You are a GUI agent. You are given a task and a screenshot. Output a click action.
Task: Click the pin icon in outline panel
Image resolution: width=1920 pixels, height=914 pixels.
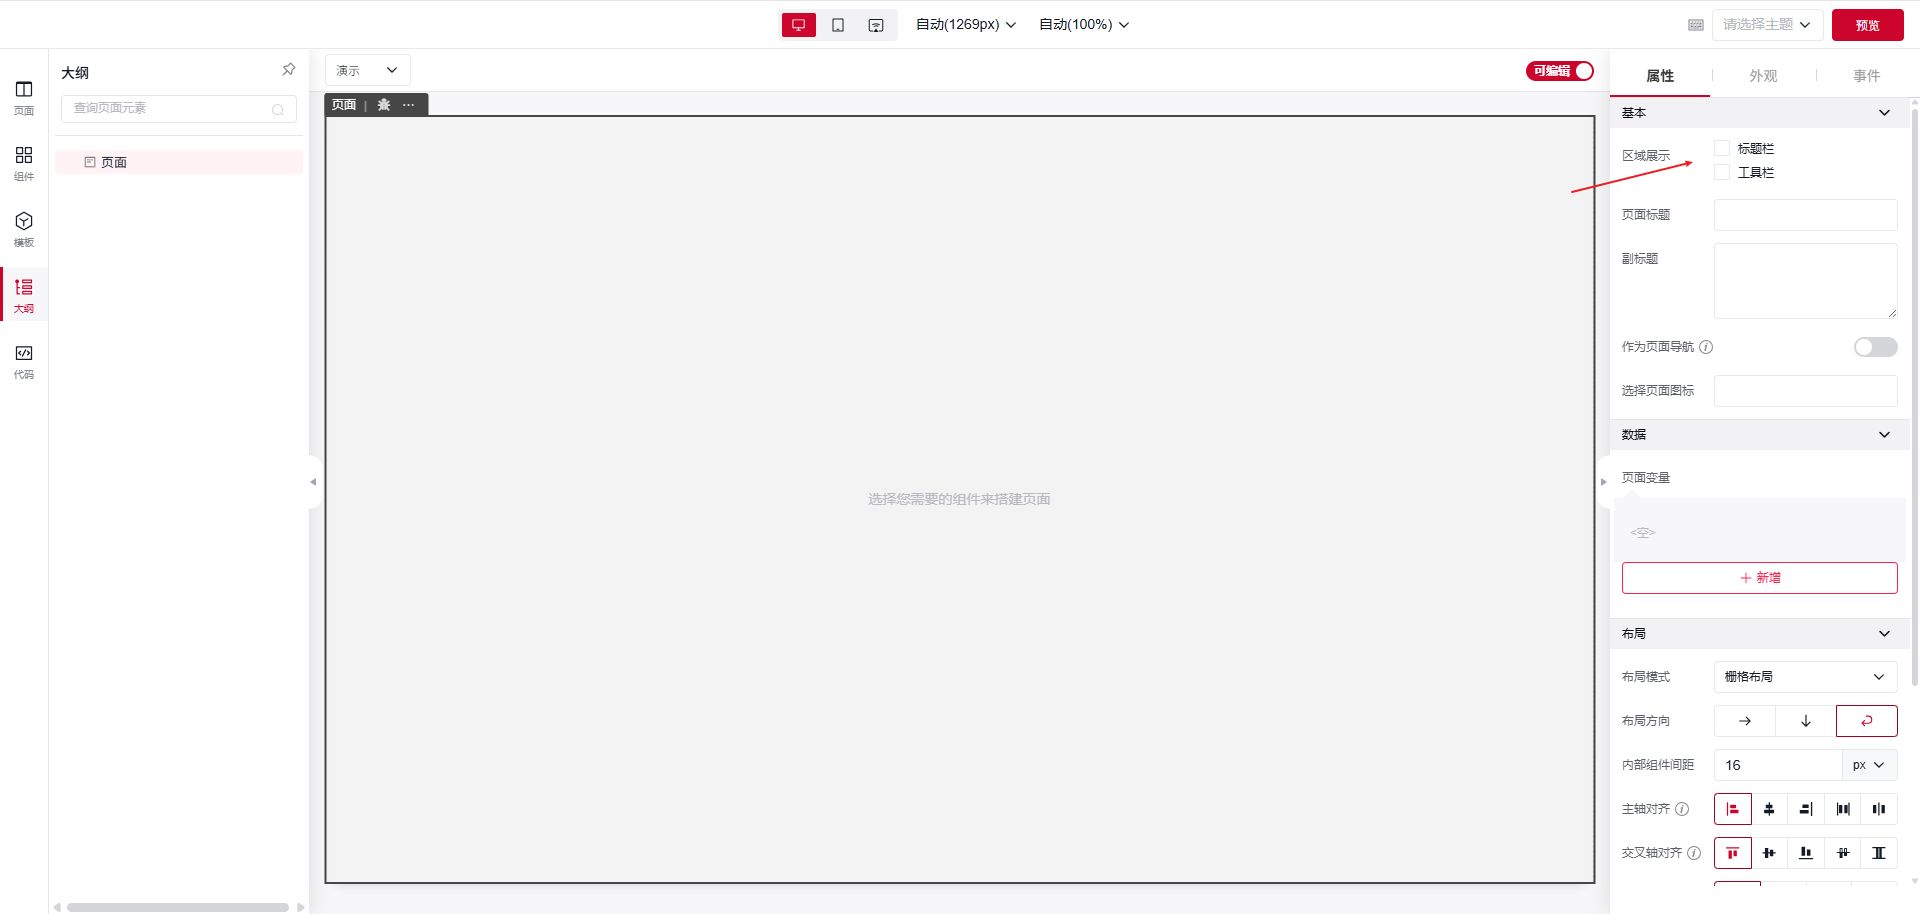288,70
